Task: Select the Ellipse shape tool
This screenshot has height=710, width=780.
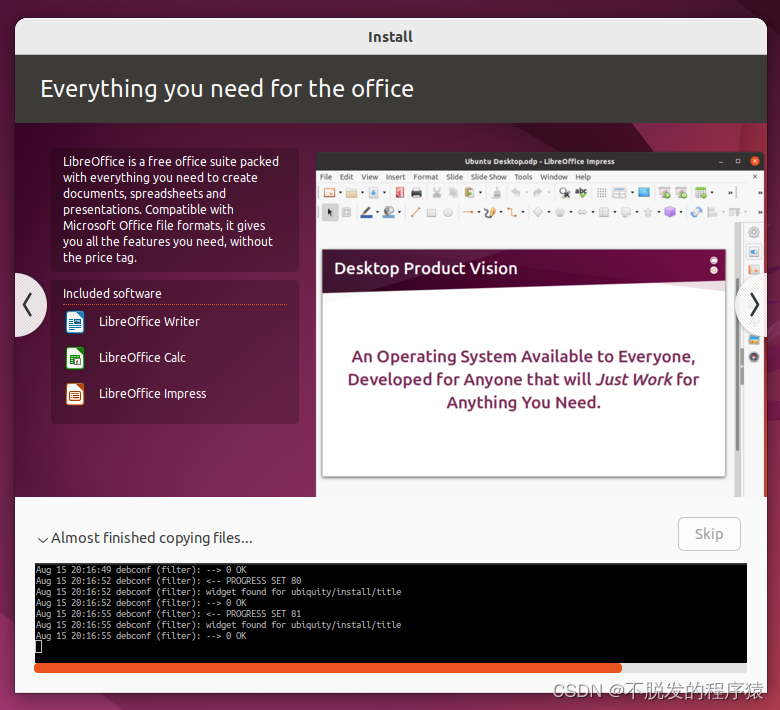Action: (448, 213)
